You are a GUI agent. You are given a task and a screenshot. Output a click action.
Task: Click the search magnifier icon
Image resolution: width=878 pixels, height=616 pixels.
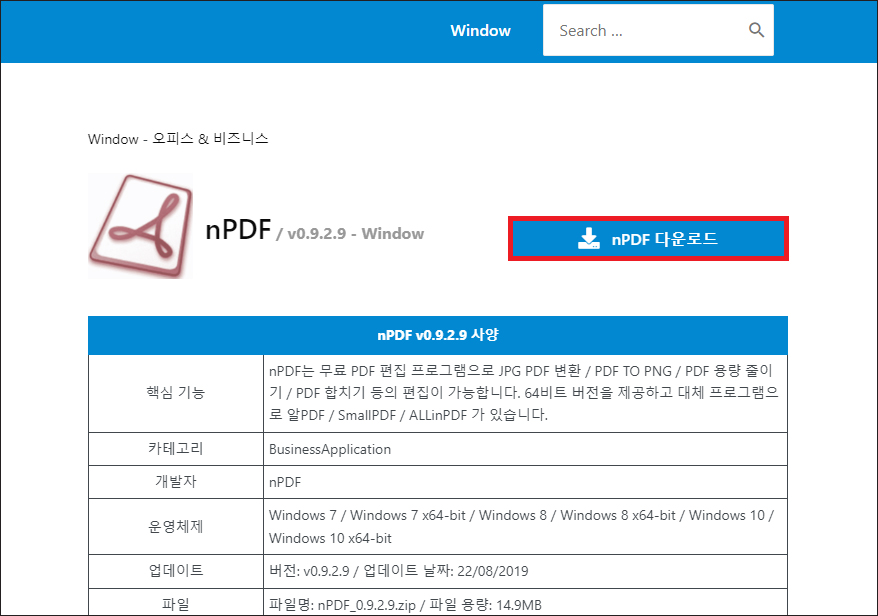click(756, 30)
